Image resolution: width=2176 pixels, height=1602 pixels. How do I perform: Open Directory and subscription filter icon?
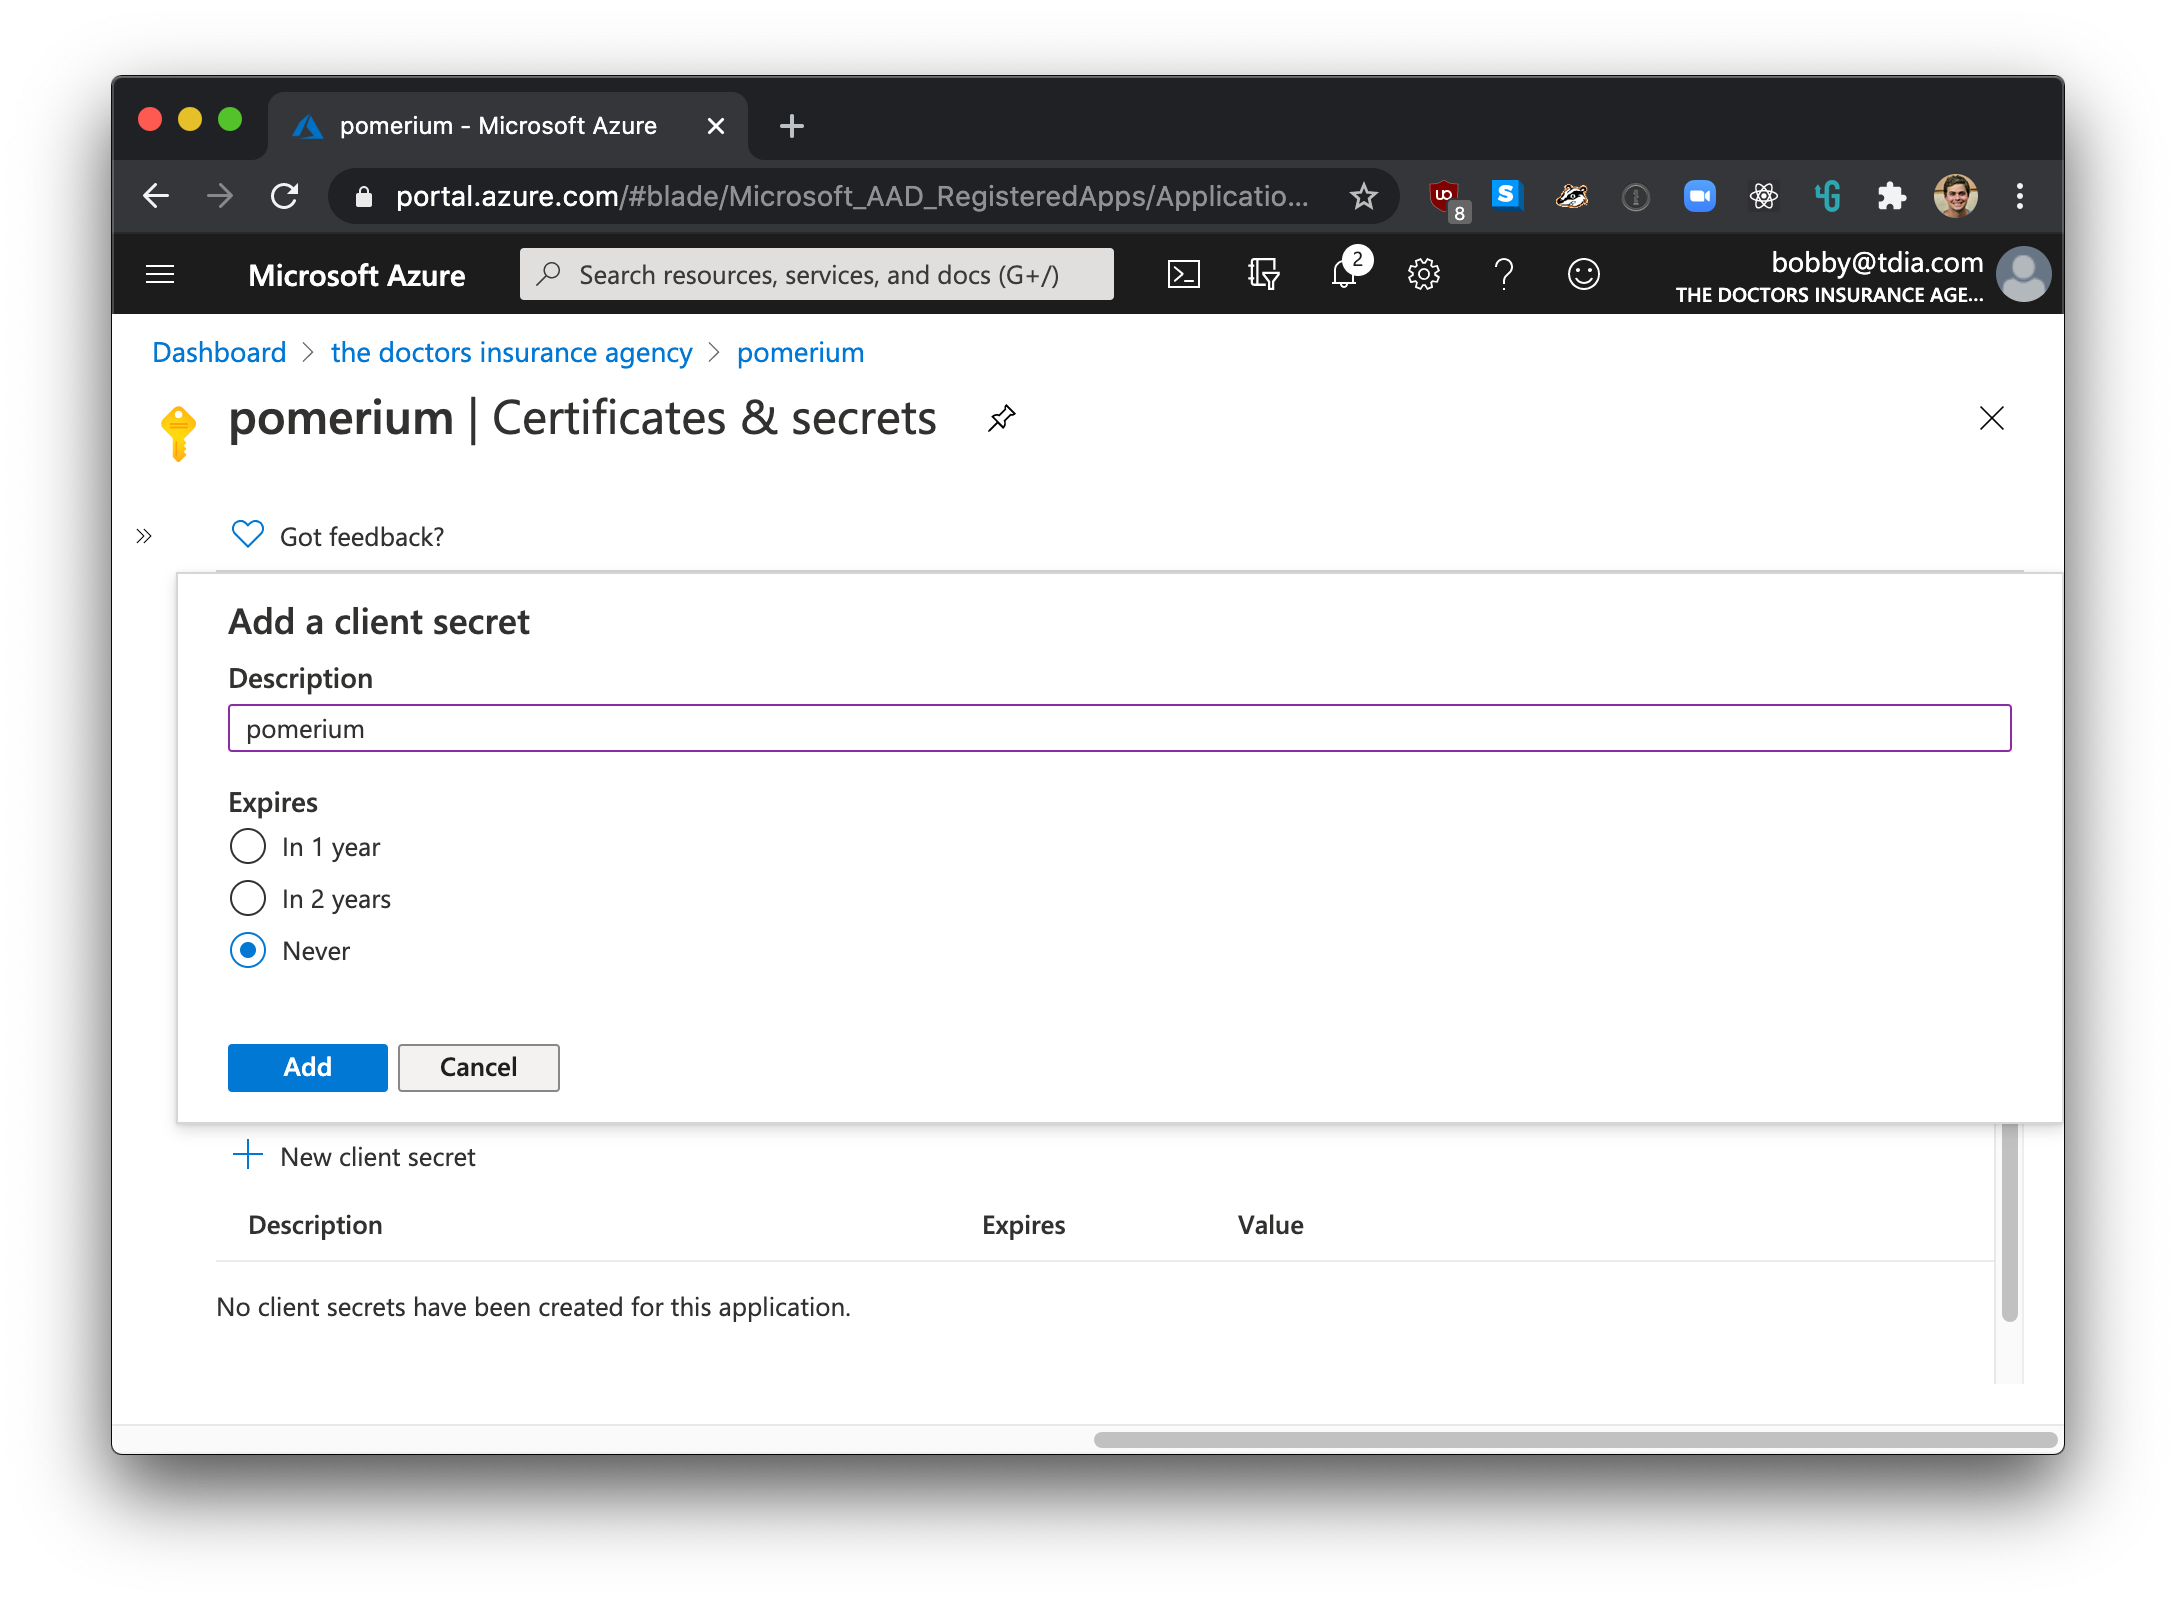pos(1264,274)
